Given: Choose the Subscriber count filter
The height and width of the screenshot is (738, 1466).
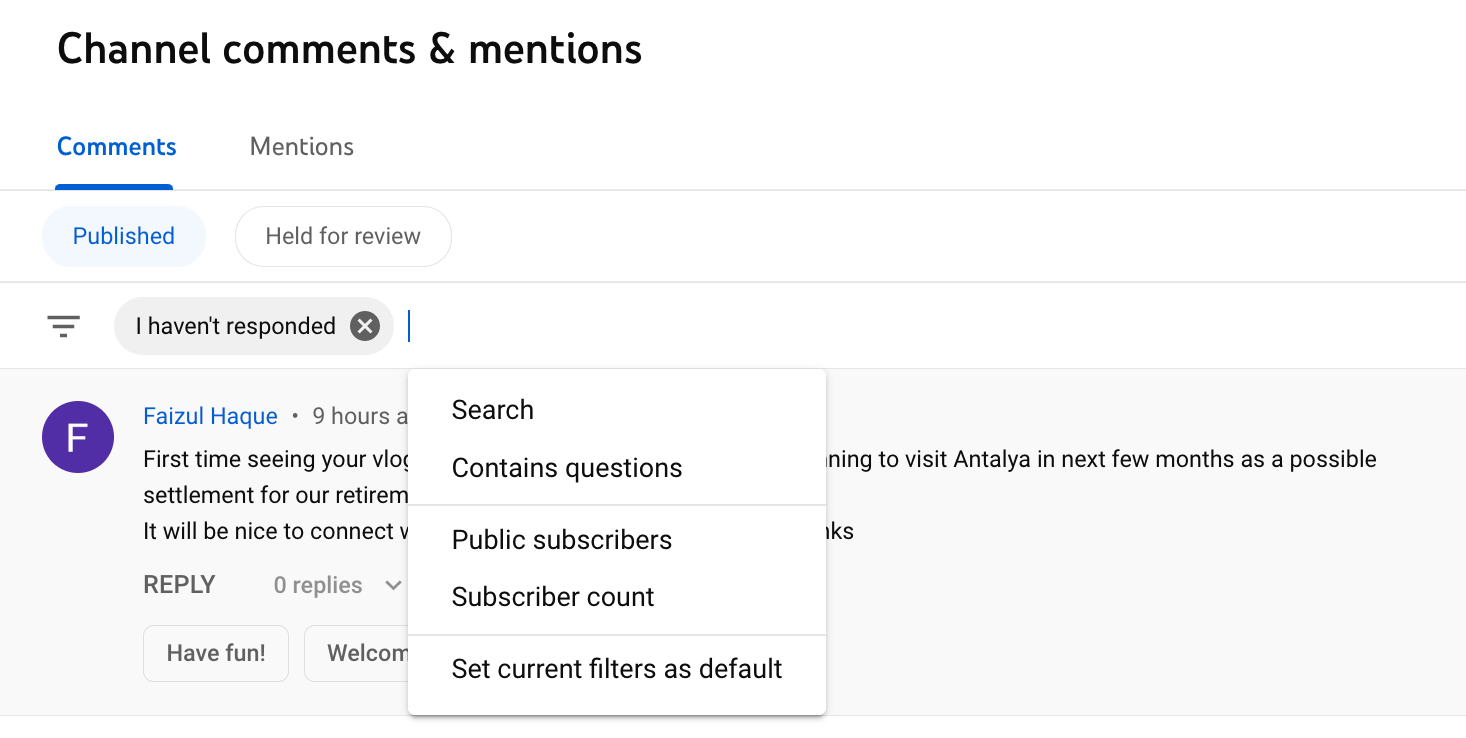Looking at the screenshot, I should [553, 597].
